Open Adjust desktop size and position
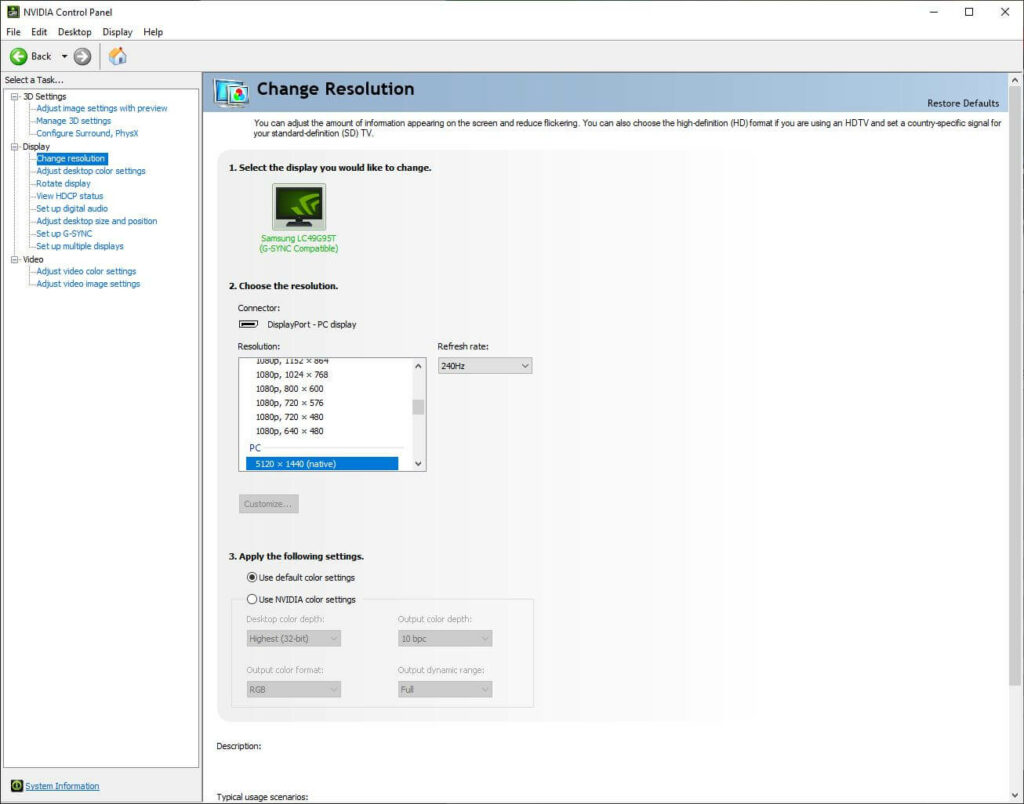The width and height of the screenshot is (1024, 804). coord(97,221)
